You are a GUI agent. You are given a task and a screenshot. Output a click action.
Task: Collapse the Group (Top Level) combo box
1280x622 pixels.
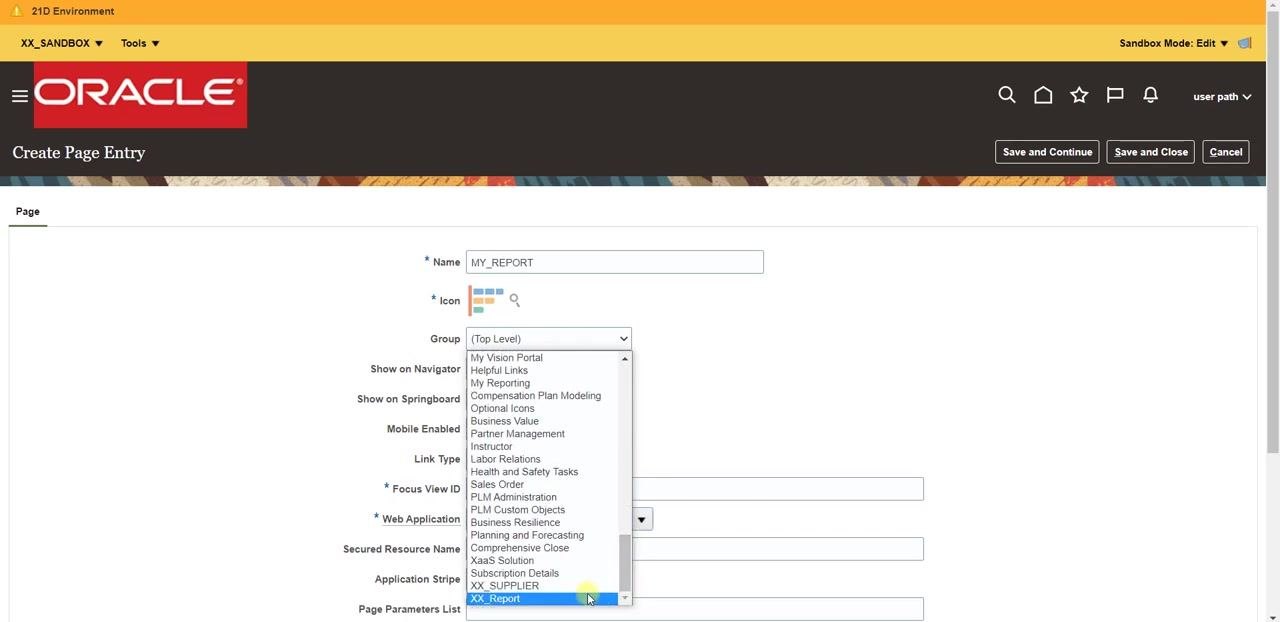tap(549, 339)
